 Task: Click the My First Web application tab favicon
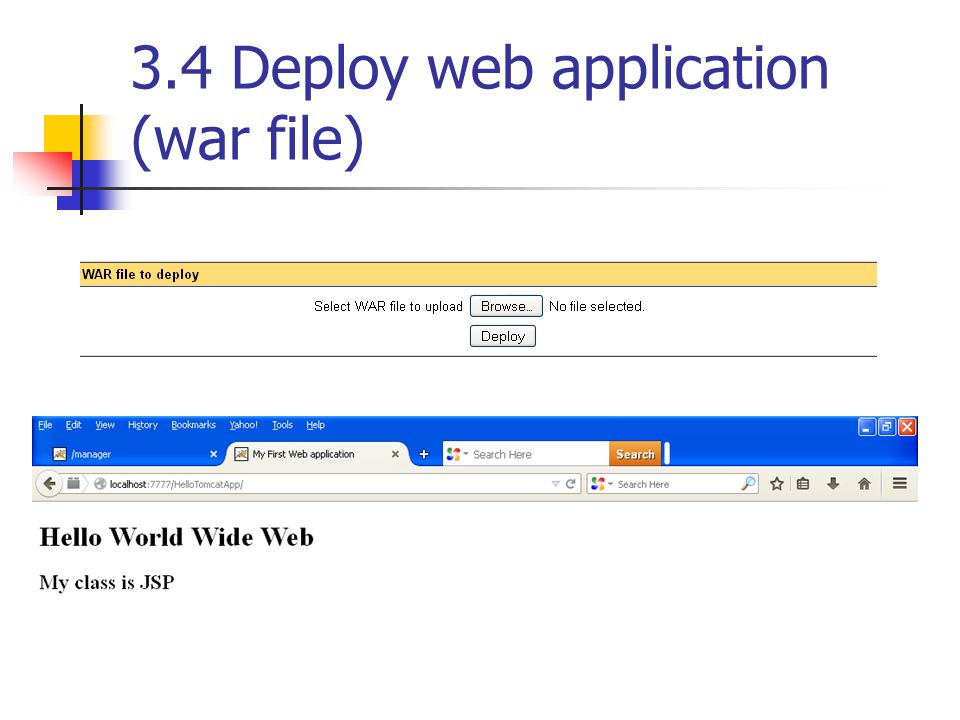(241, 454)
